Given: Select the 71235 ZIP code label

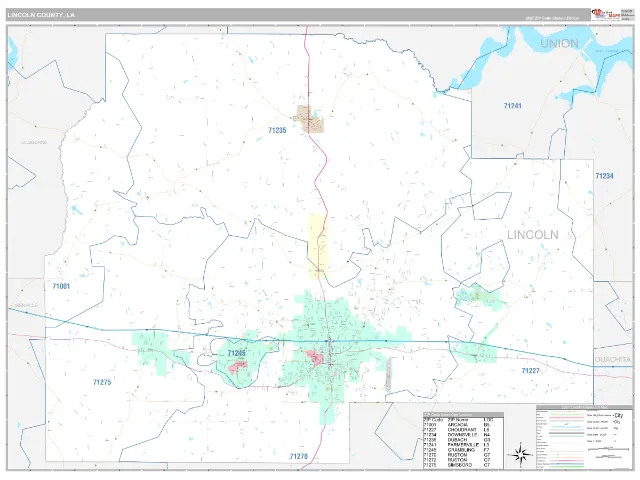Looking at the screenshot, I should (277, 130).
